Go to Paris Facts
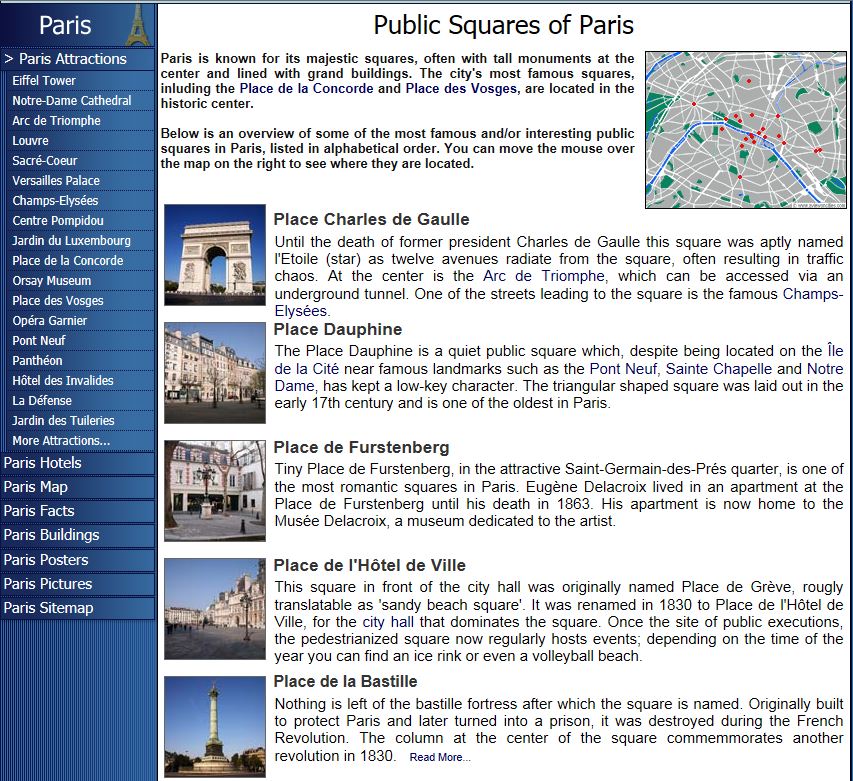Viewport: 853px width, 781px height. 78,511
